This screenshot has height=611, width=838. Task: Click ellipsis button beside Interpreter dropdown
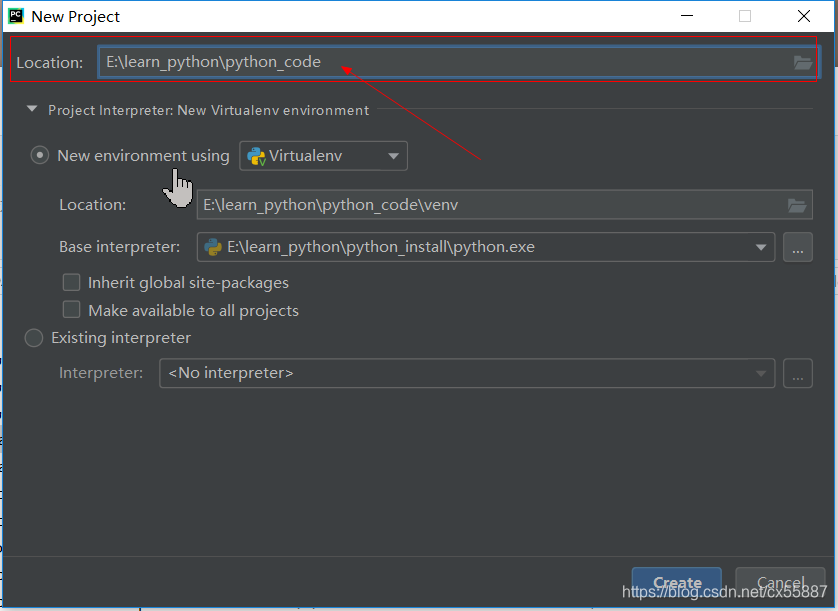(x=798, y=373)
